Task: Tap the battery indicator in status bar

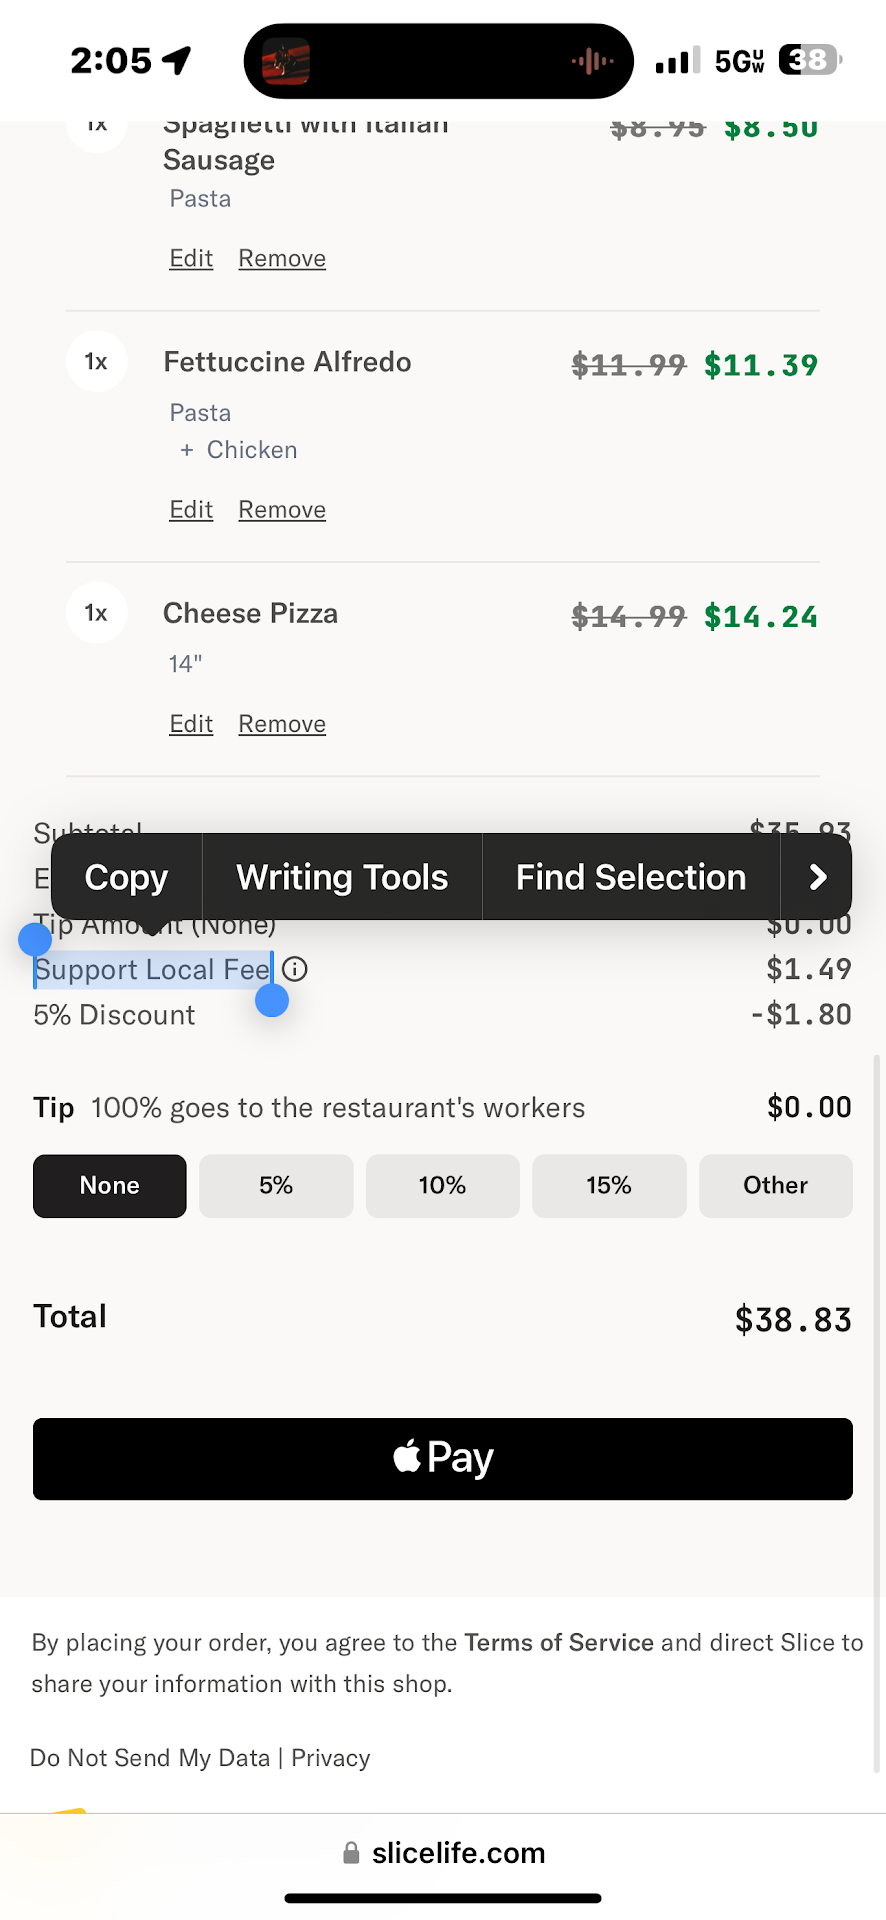Action: (x=810, y=61)
